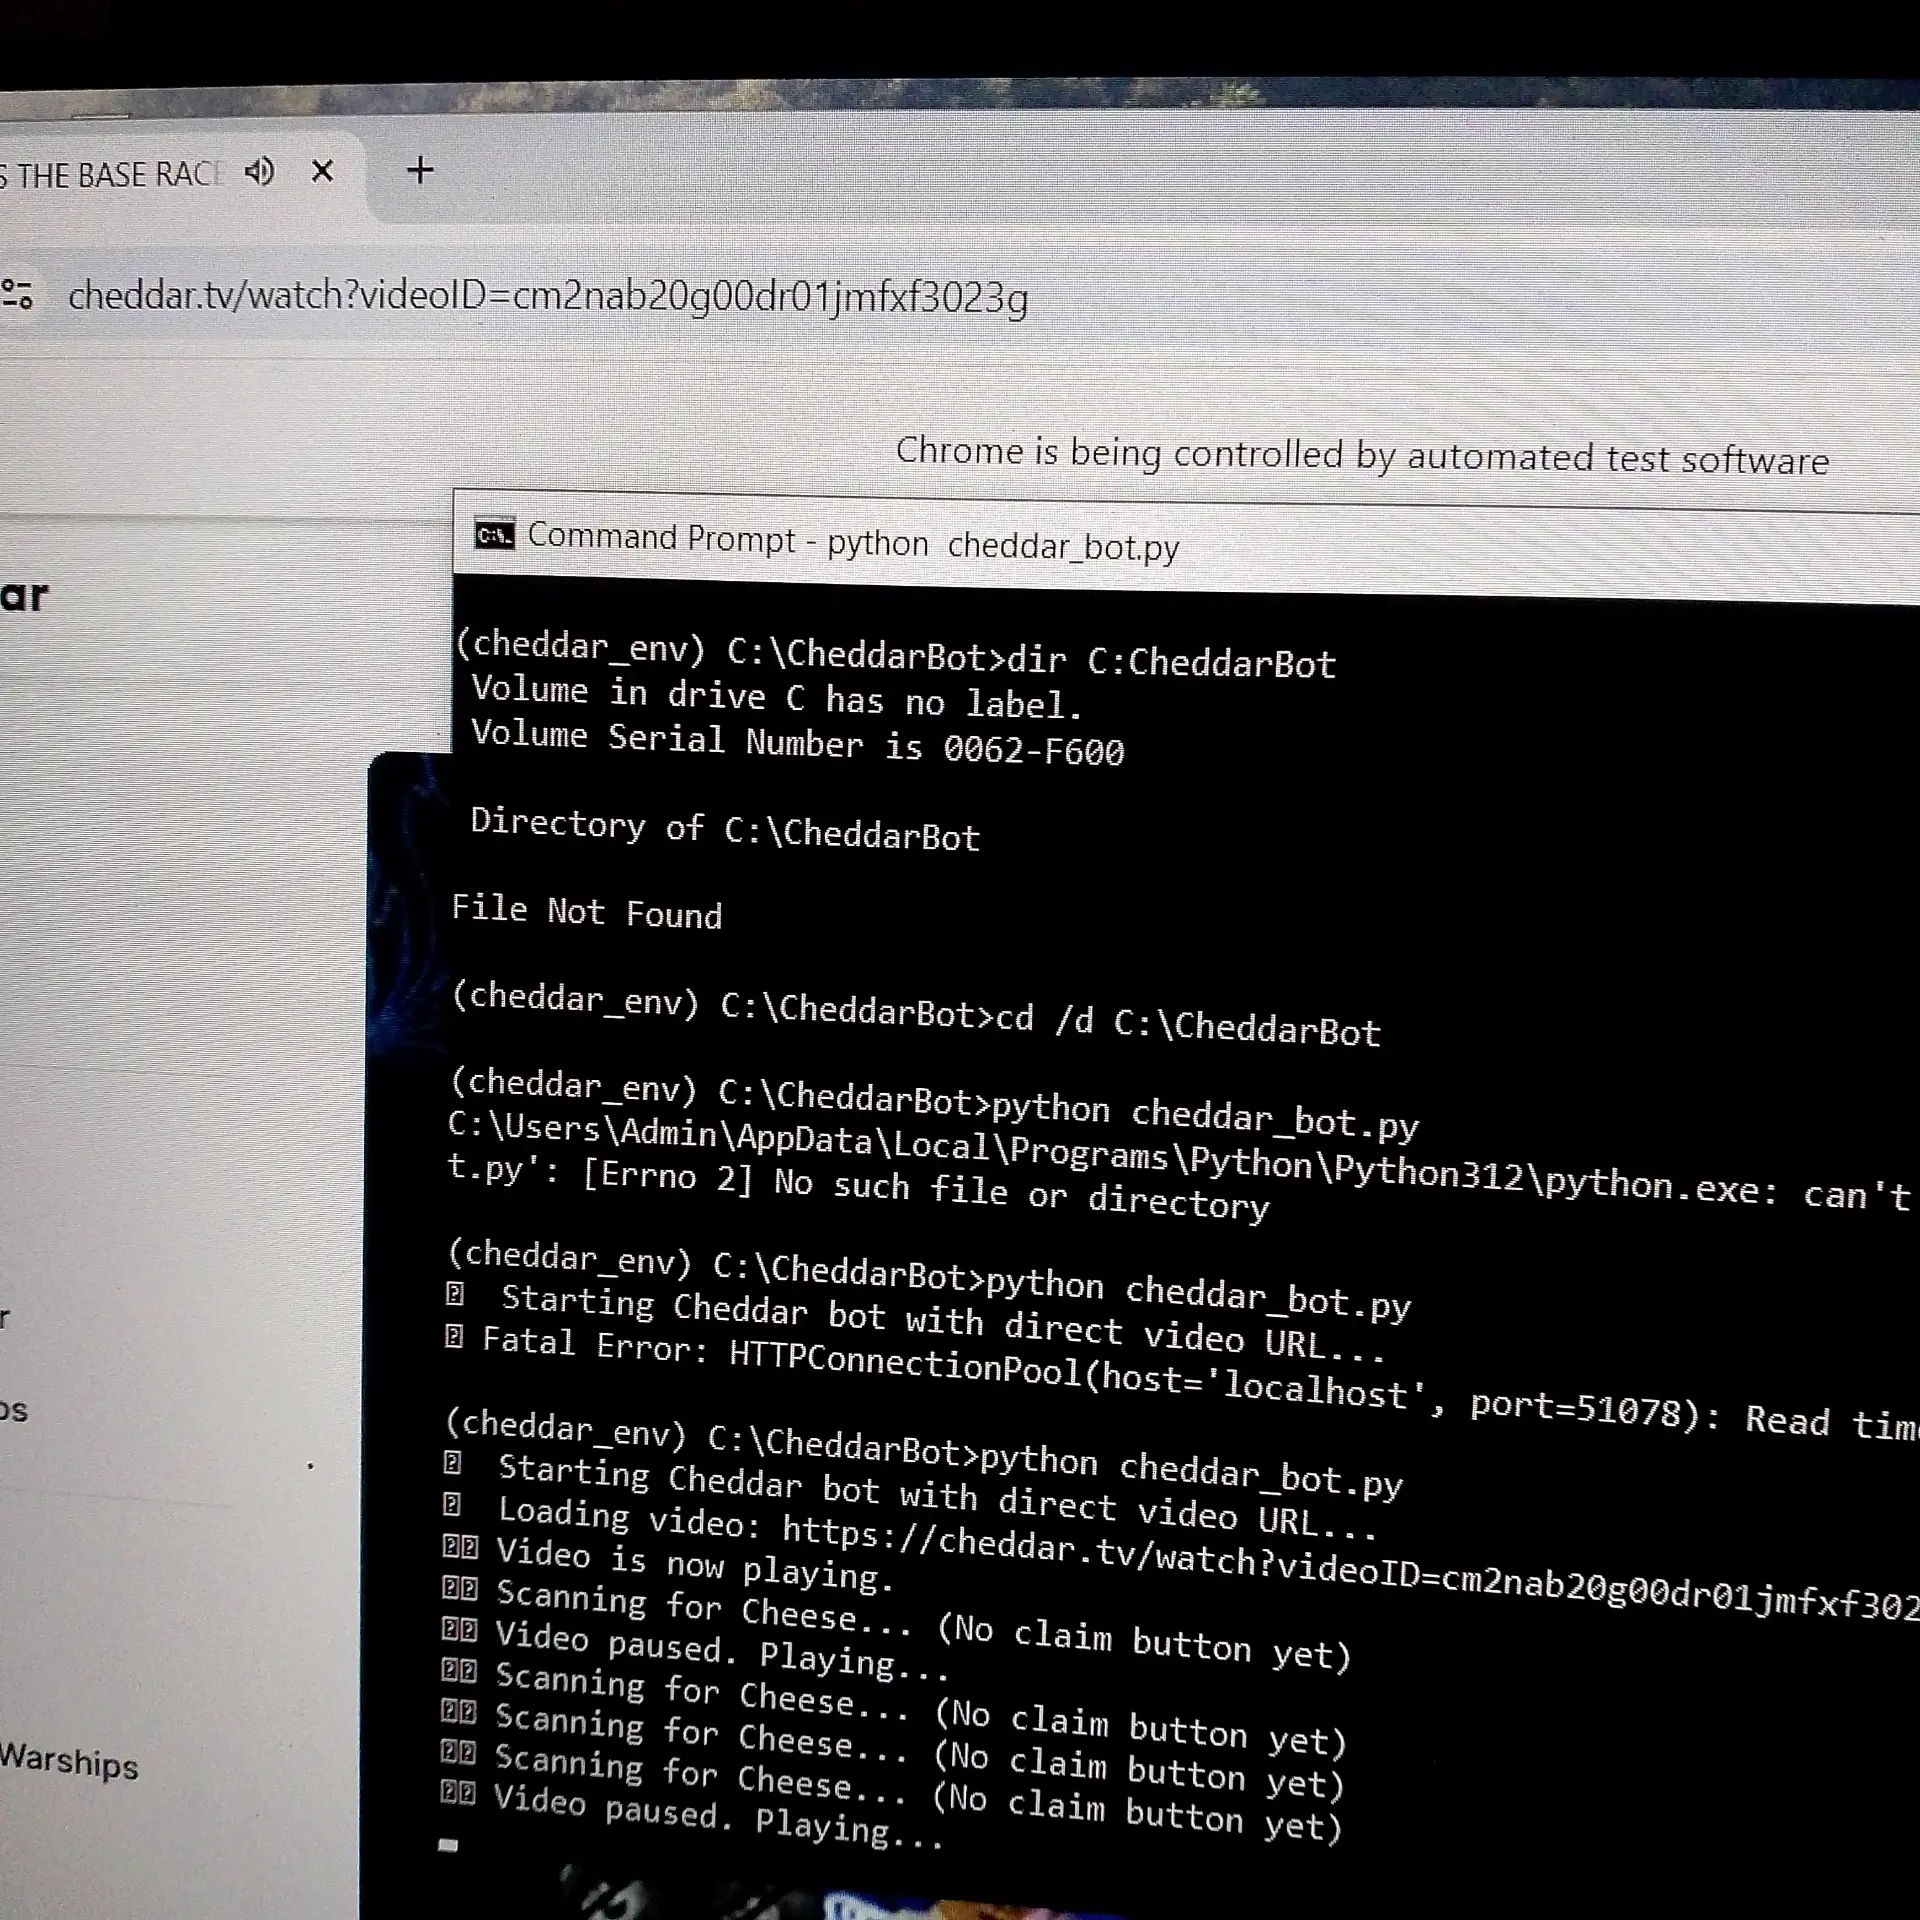Focus the cheddar.tv address bar
1920x1920 pixels.
pos(548,297)
